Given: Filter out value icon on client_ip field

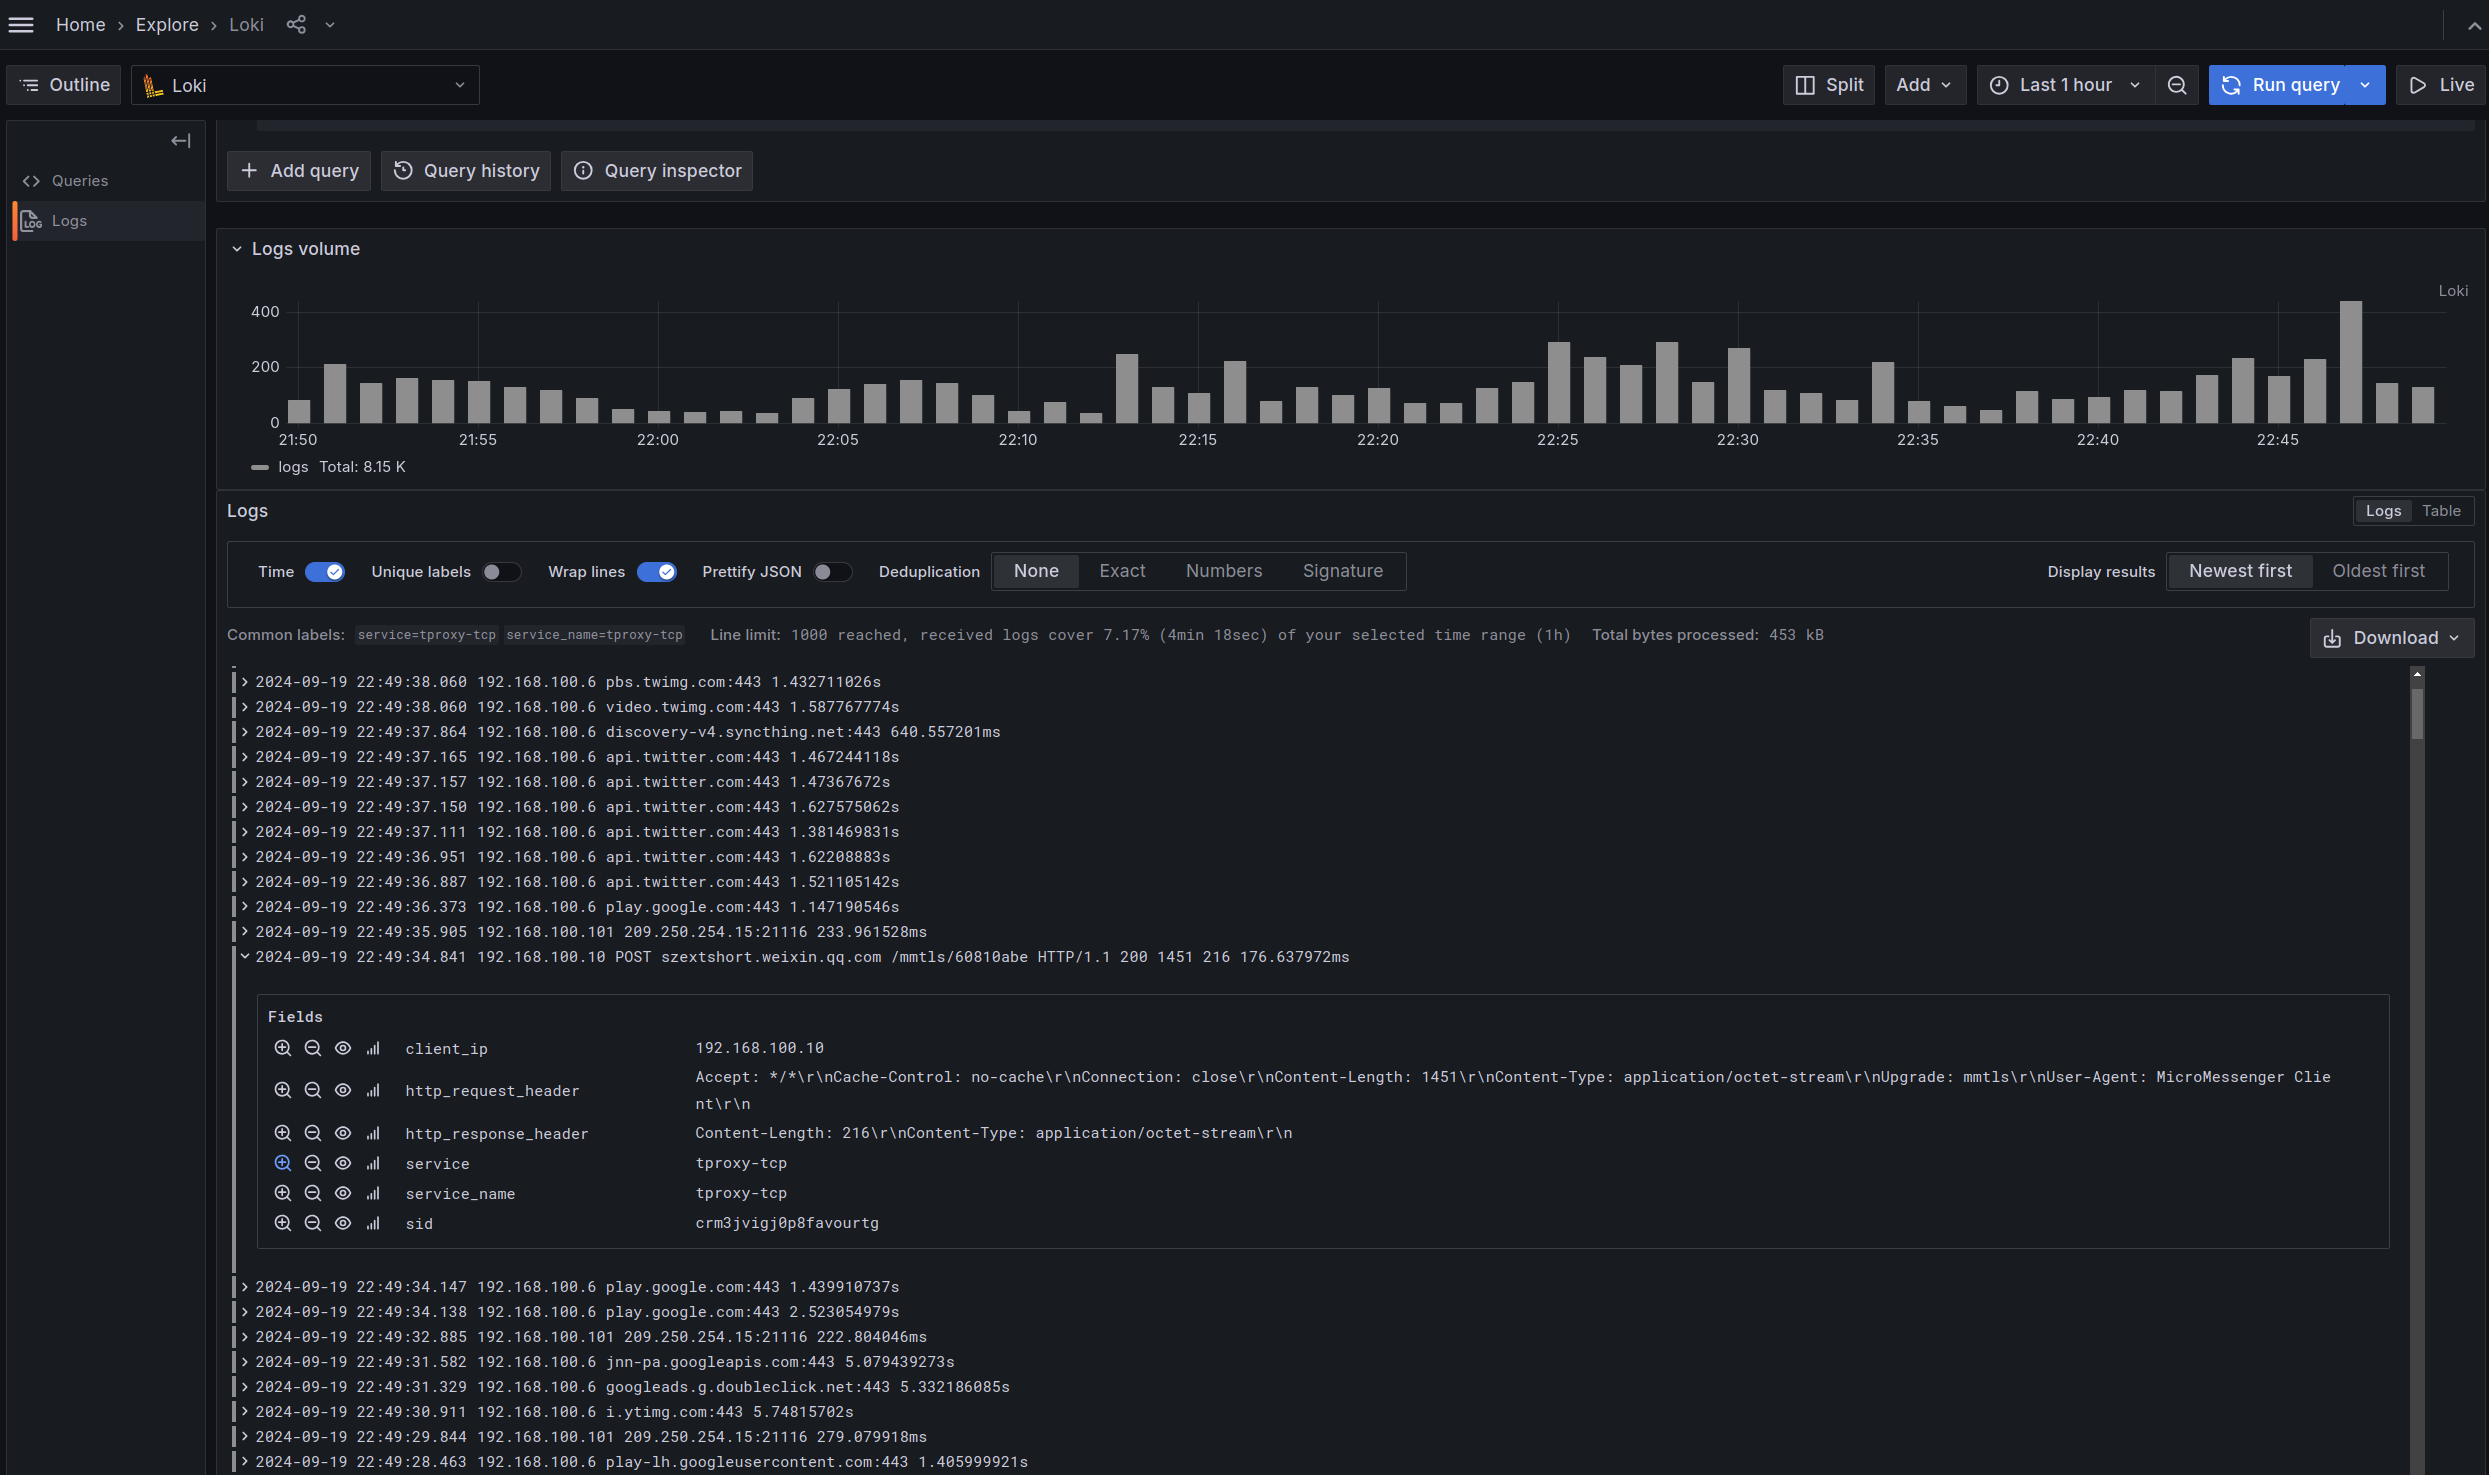Looking at the screenshot, I should pos(313,1048).
